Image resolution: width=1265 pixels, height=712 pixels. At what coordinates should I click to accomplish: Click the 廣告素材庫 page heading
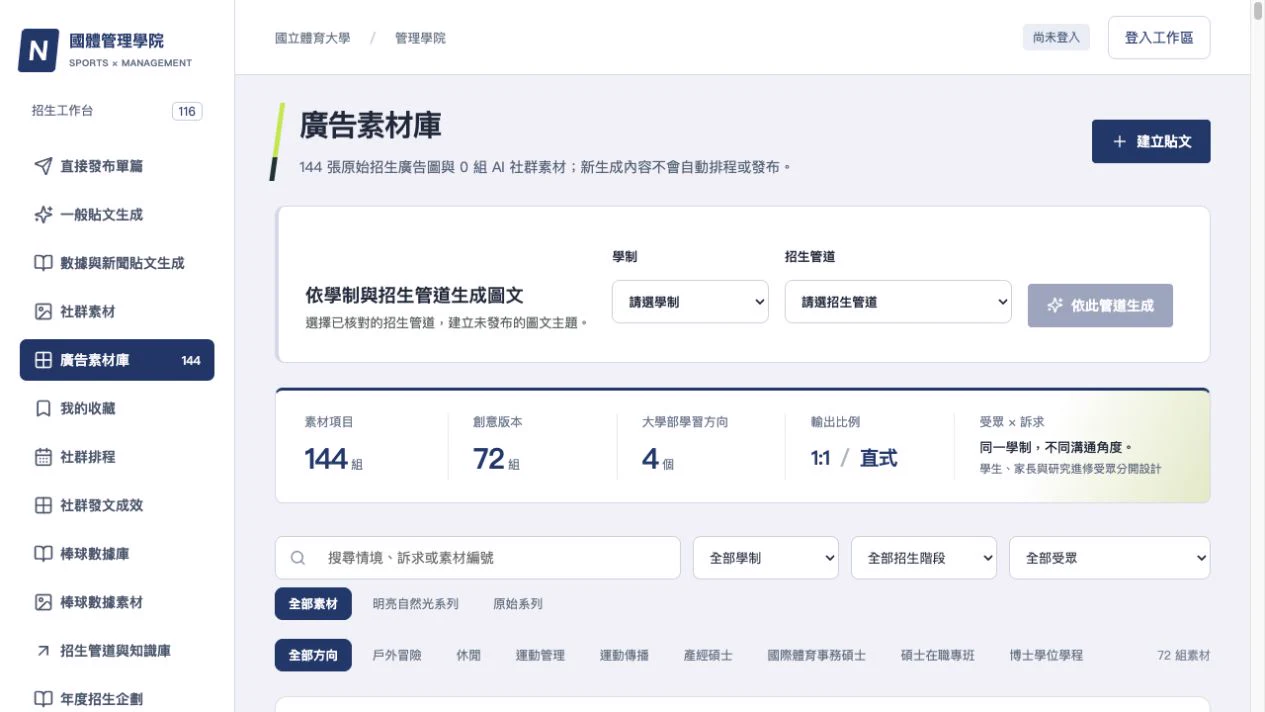[371, 125]
